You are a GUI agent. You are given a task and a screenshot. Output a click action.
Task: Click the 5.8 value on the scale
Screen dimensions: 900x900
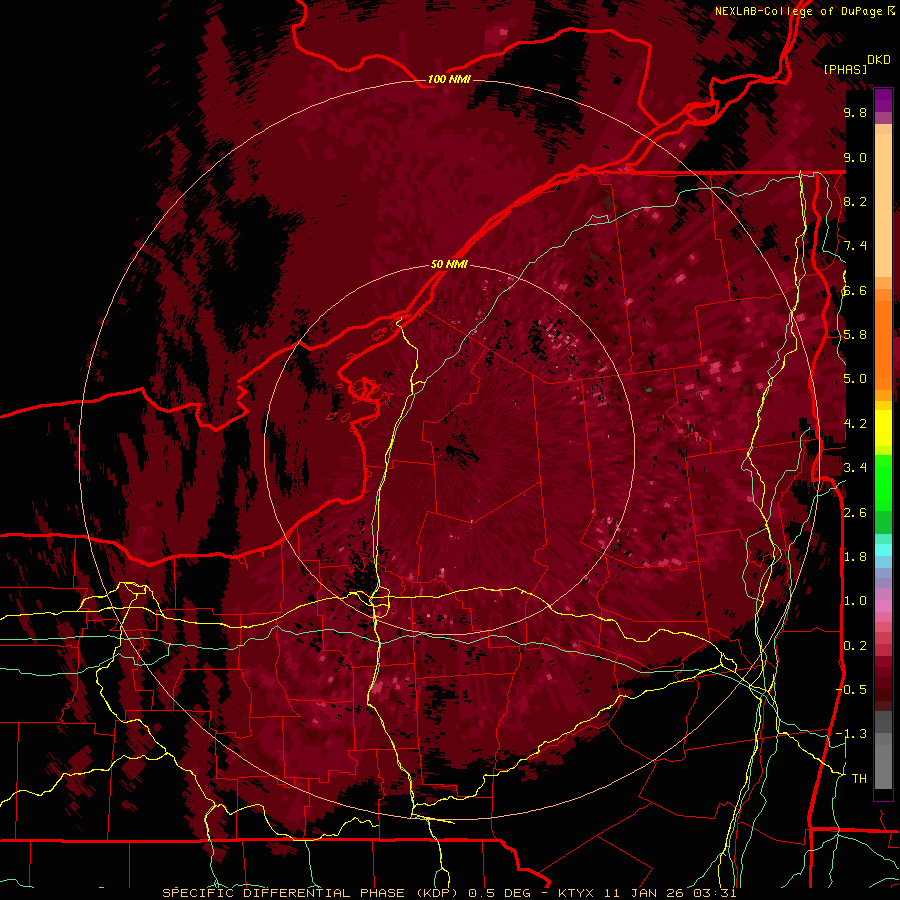tap(855, 335)
